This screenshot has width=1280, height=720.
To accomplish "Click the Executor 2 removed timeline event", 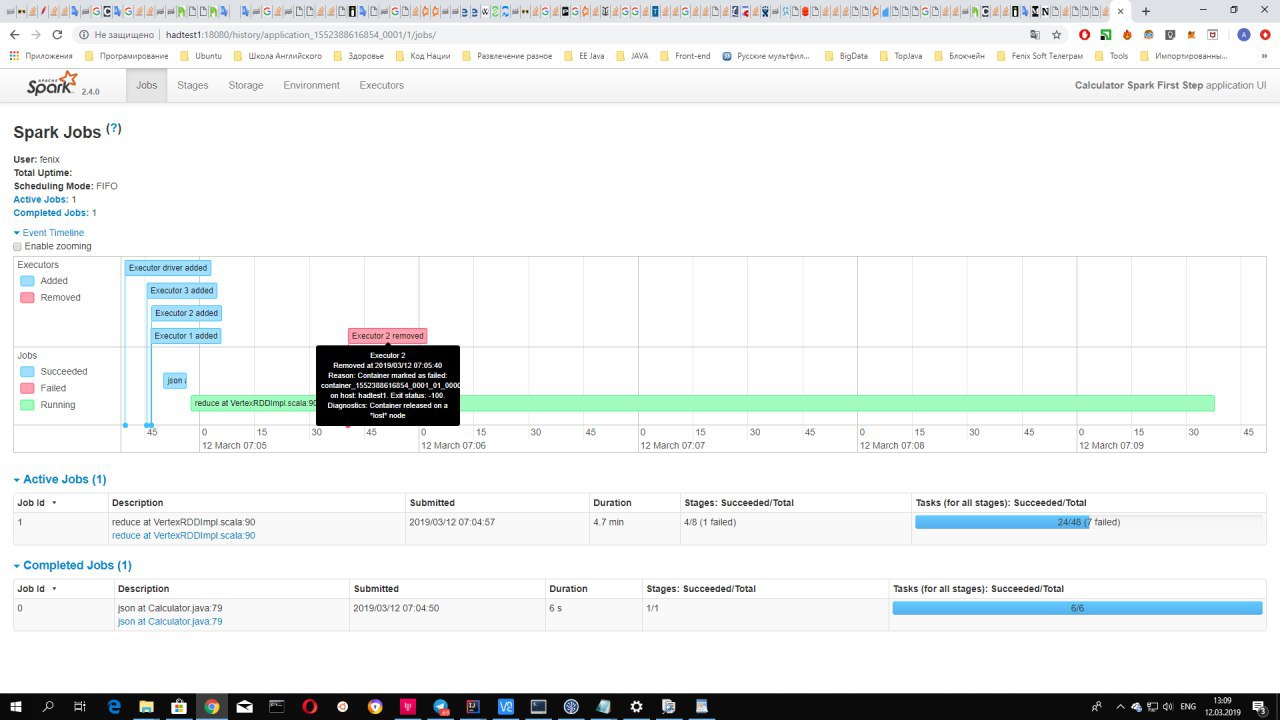I will (x=387, y=336).
